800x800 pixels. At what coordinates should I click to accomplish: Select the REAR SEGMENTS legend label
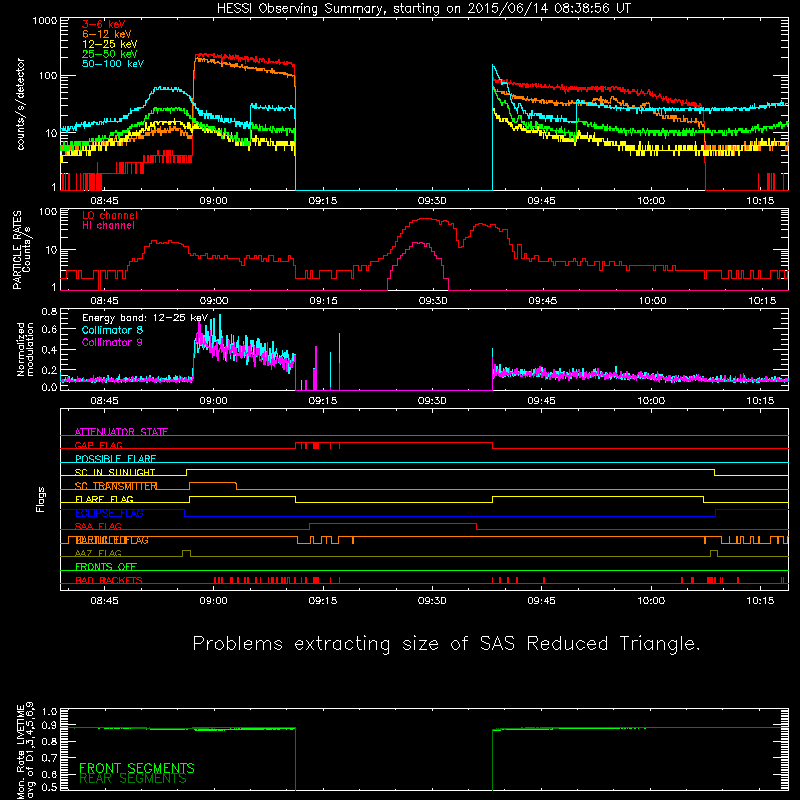tap(133, 779)
